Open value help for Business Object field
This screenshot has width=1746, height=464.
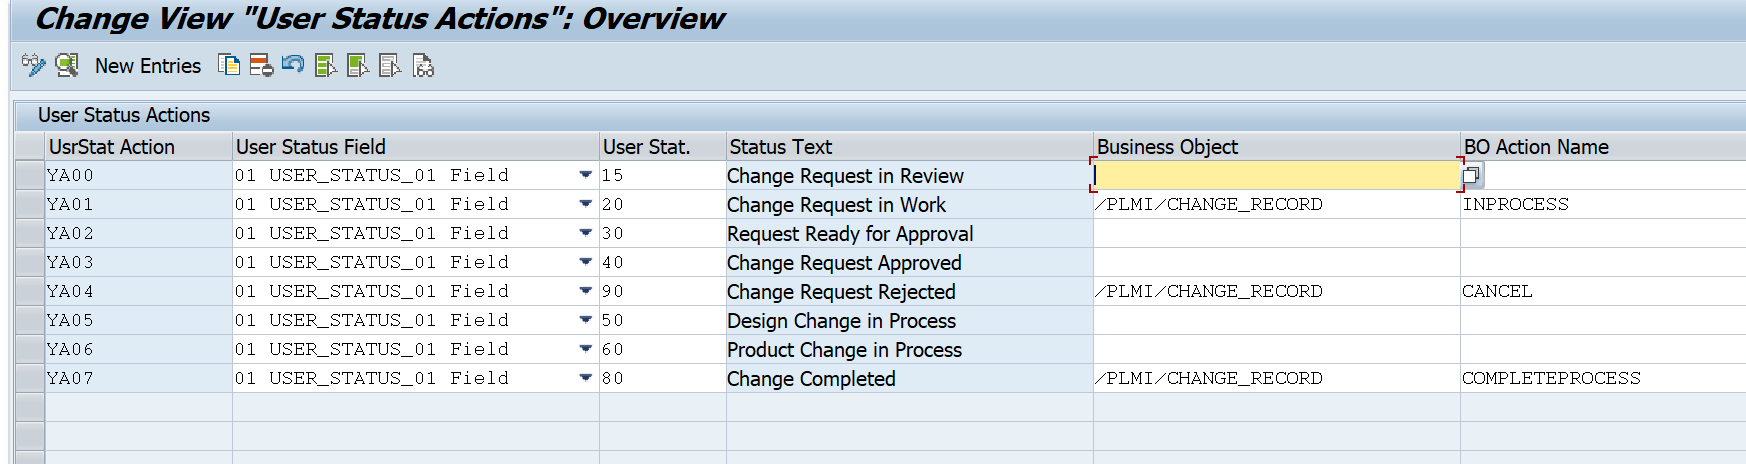pyautogui.click(x=1471, y=176)
